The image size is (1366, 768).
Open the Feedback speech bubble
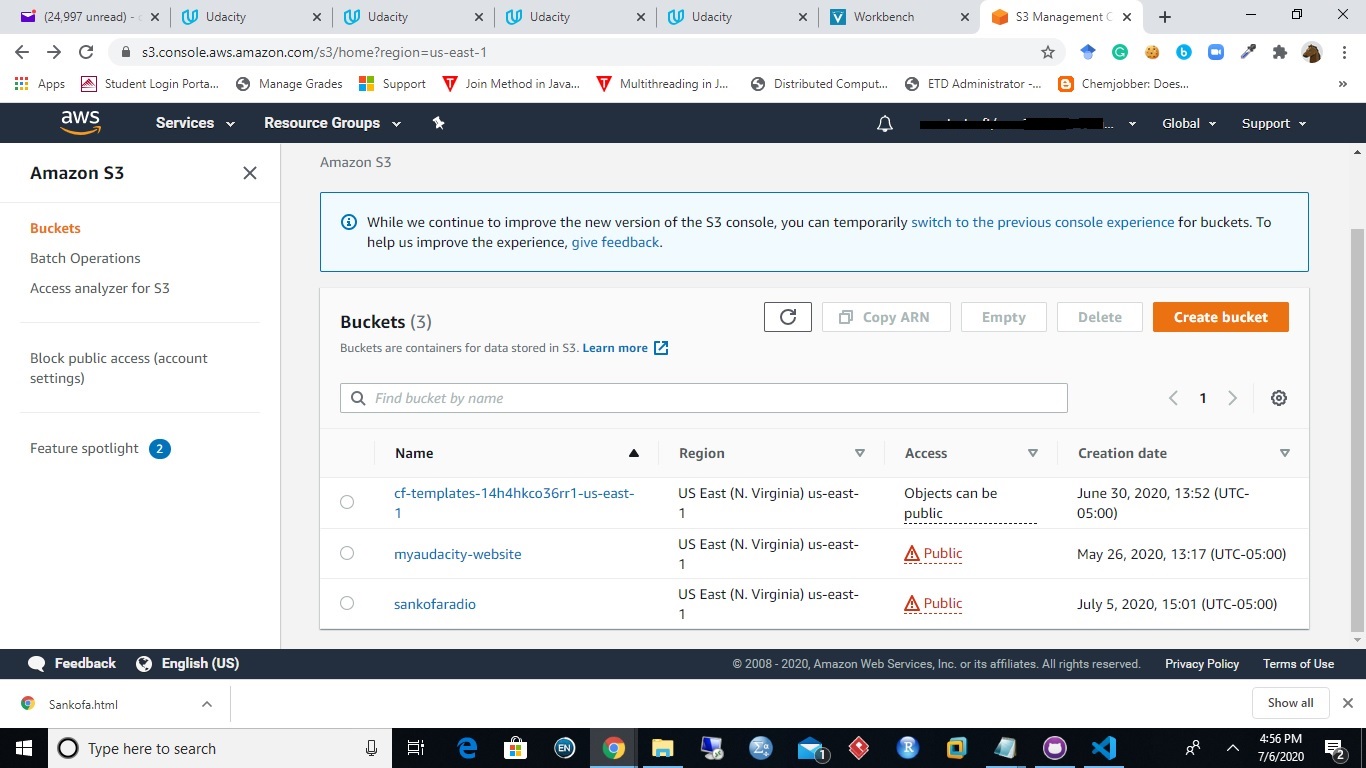[x=36, y=663]
